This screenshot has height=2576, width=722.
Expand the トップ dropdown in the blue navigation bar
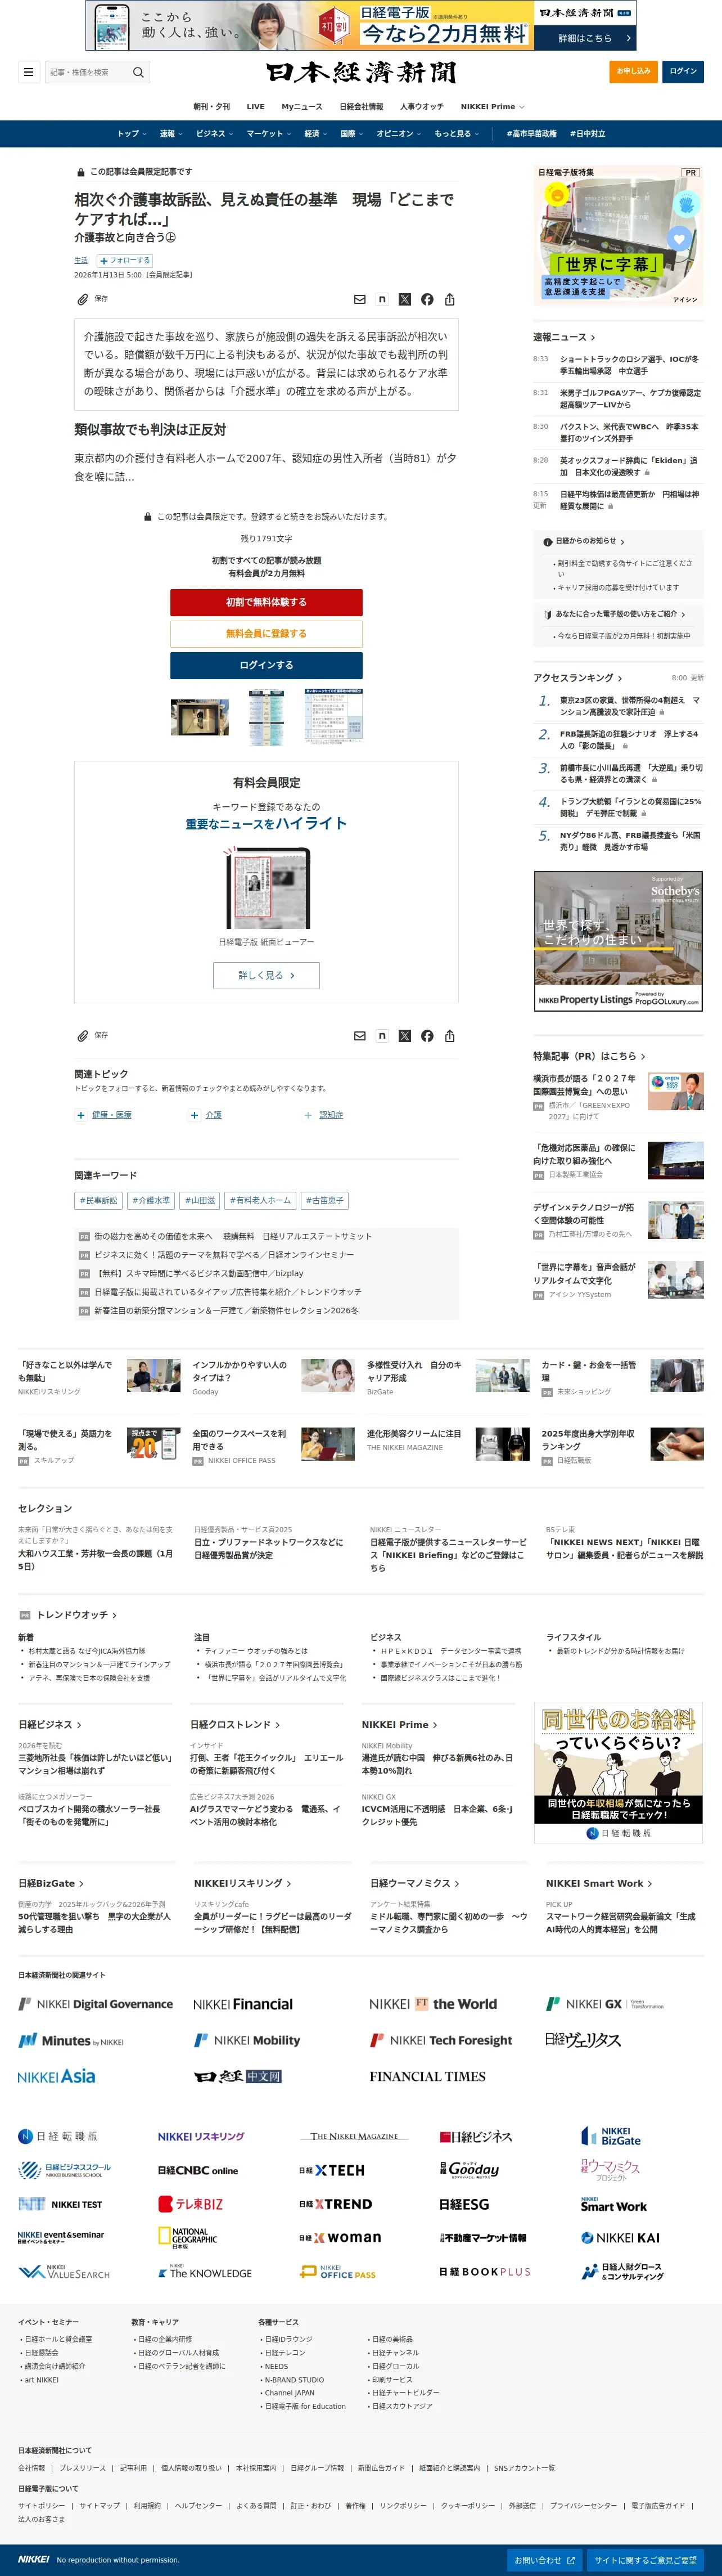tap(131, 134)
